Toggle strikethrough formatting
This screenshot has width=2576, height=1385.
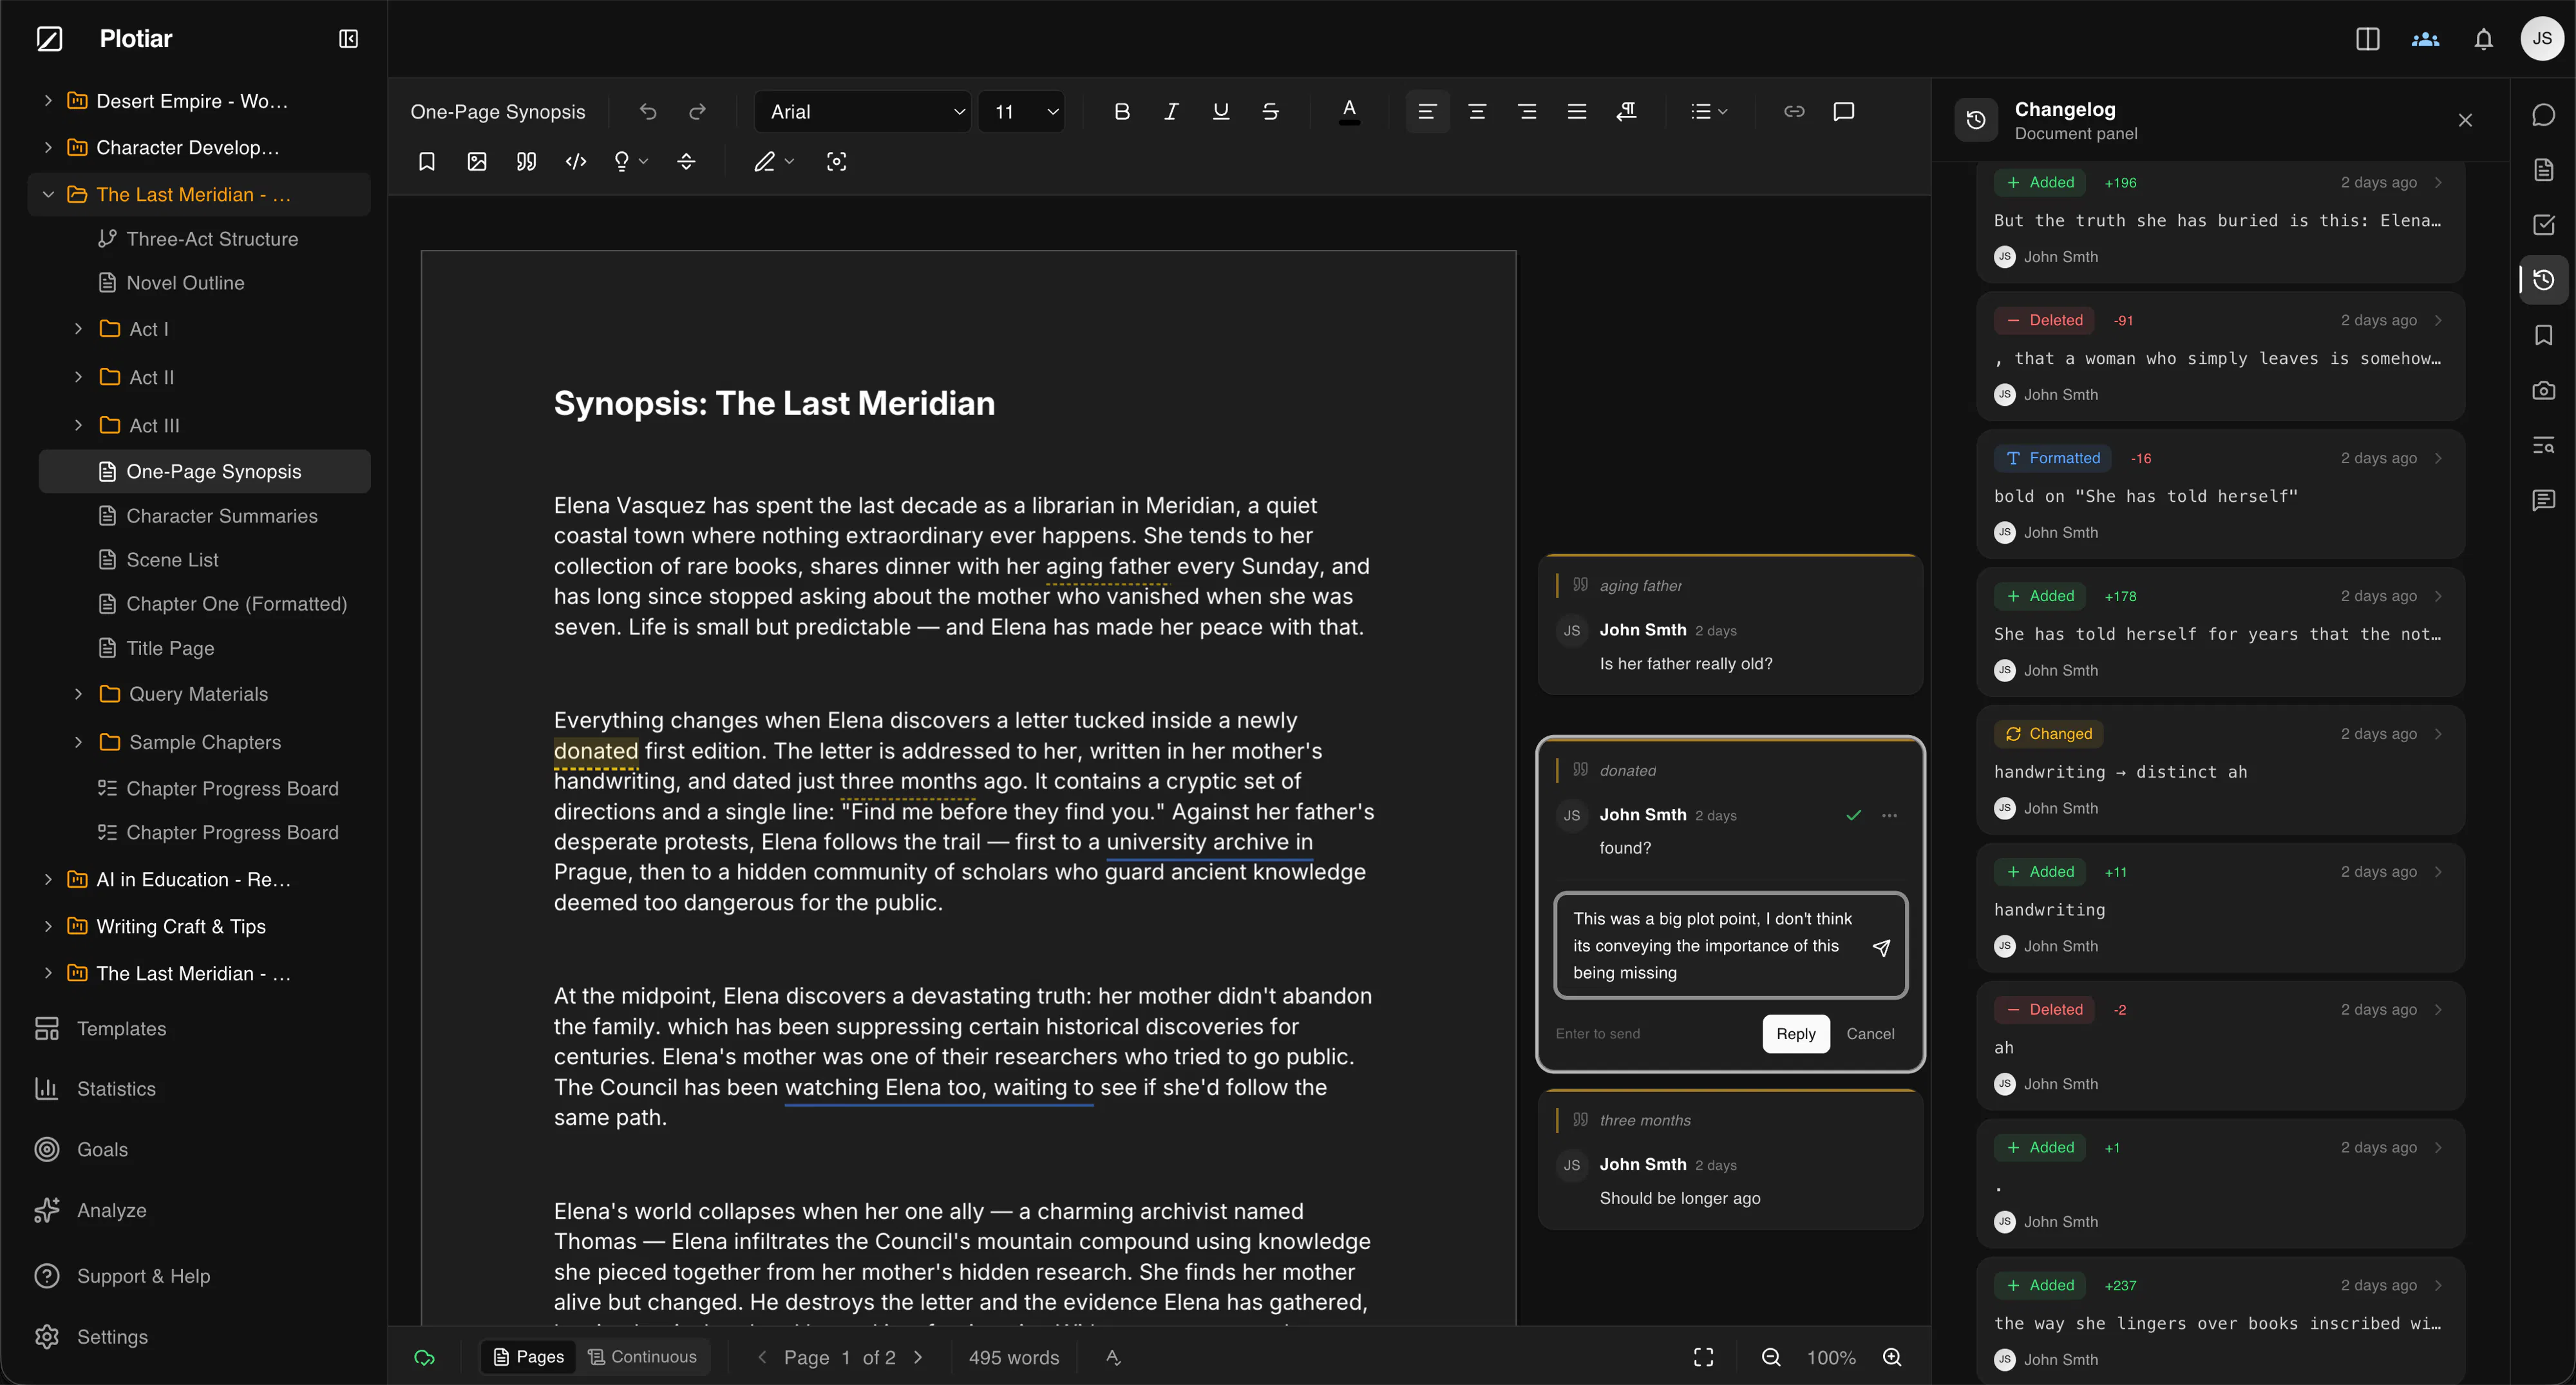click(x=1270, y=112)
